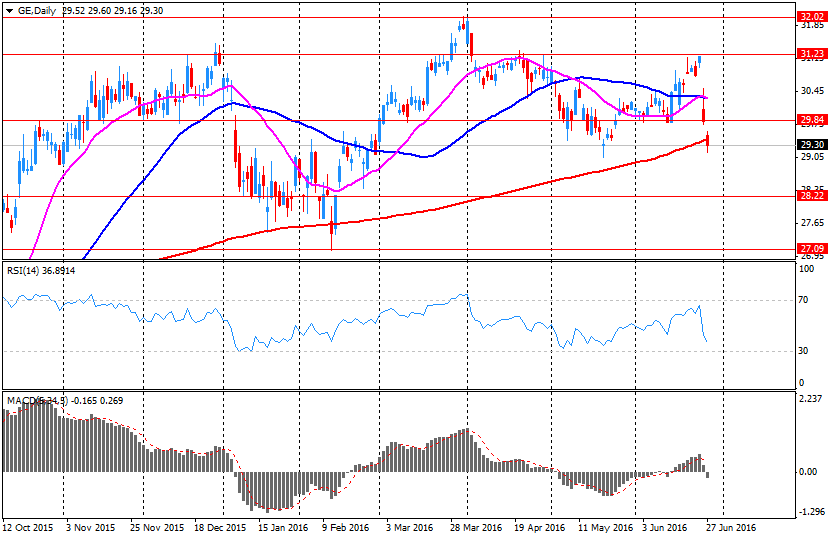The image size is (835, 536).
Task: Click the 27.65 price scale value
Action: point(812,223)
